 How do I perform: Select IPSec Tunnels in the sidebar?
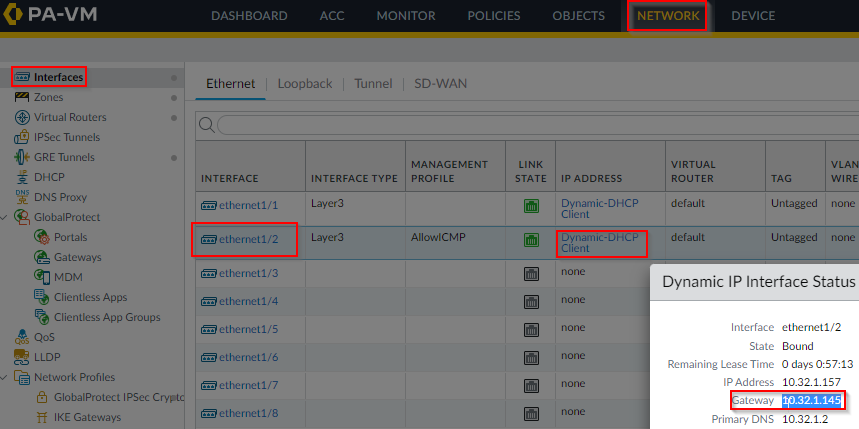(x=67, y=137)
